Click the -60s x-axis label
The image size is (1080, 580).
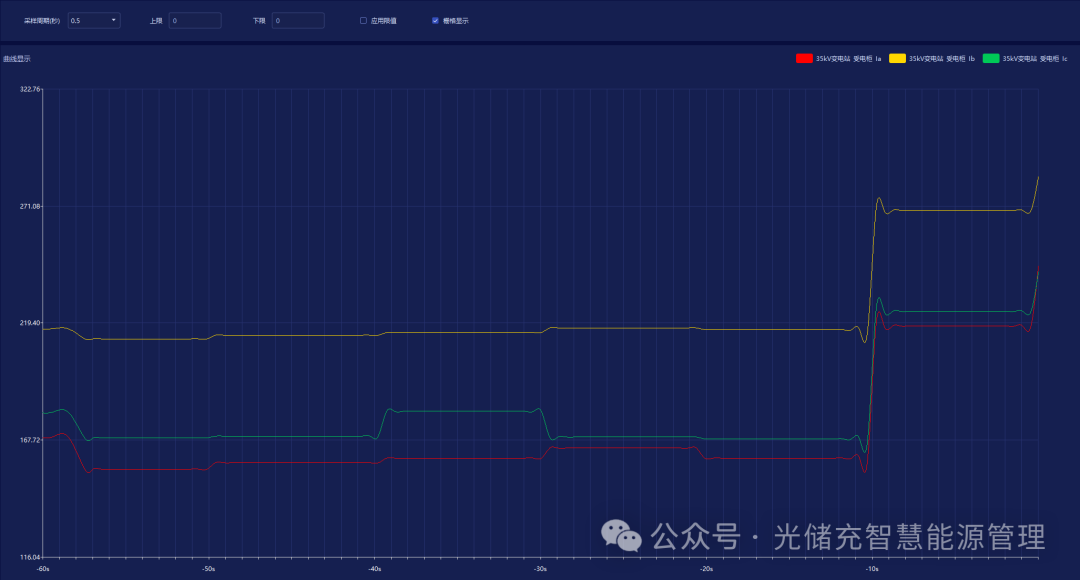coord(43,569)
